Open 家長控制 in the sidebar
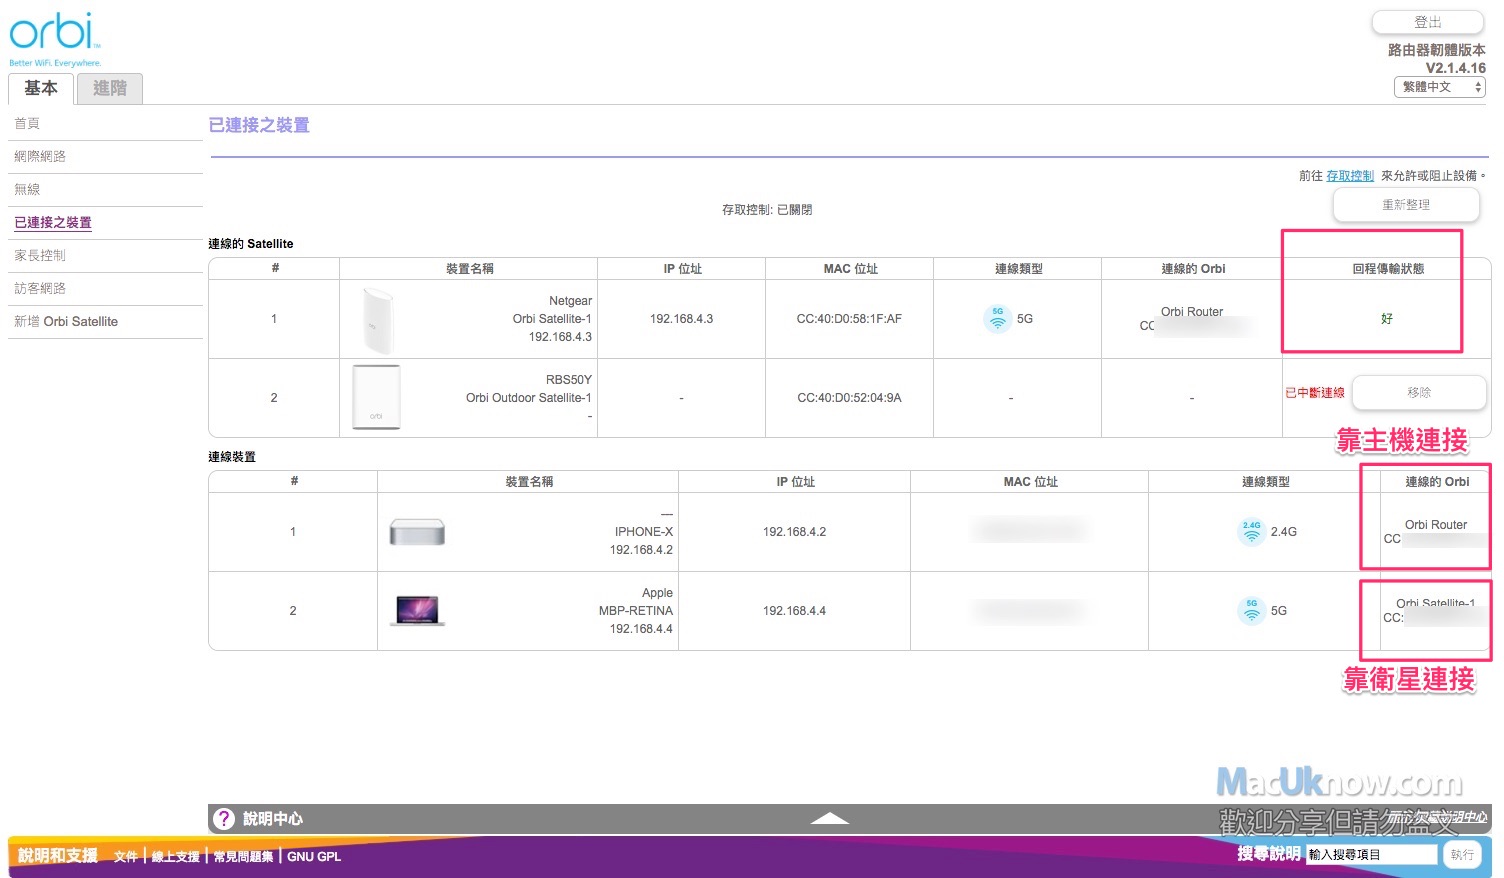 (40, 256)
